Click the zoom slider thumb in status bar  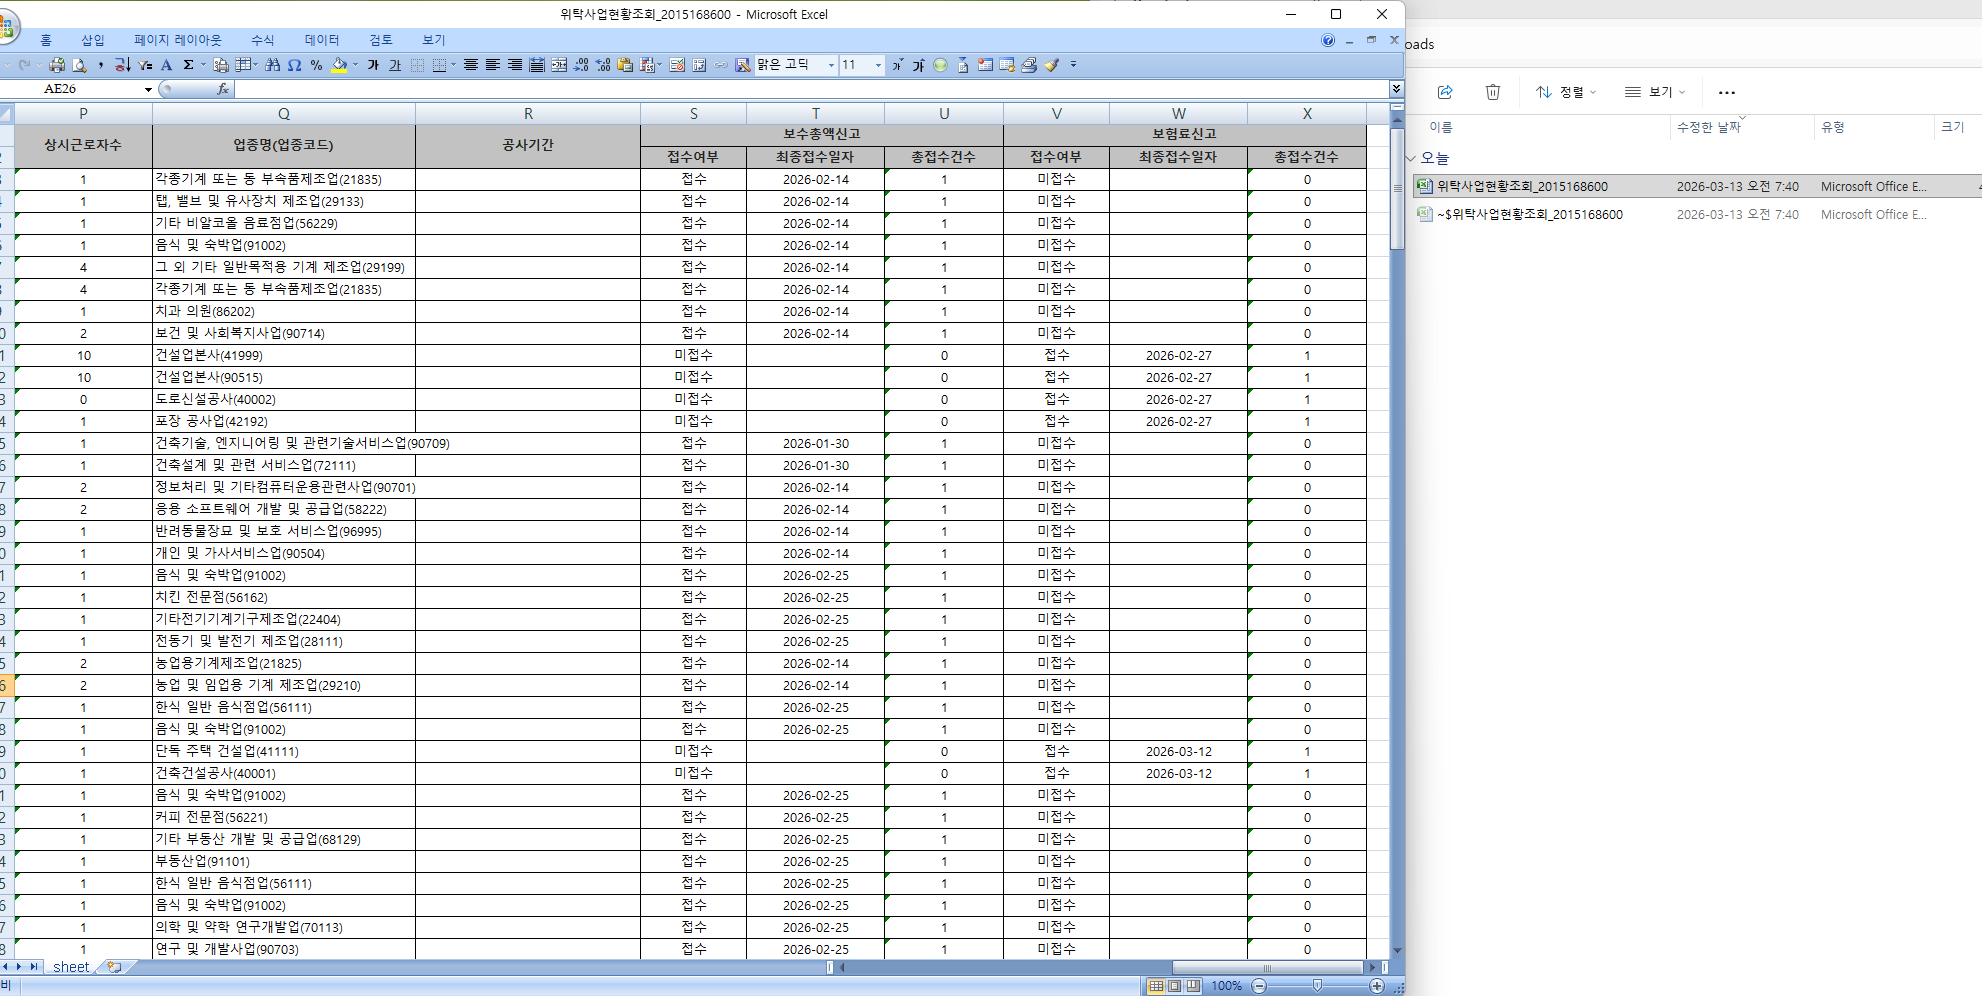[x=1318, y=986]
